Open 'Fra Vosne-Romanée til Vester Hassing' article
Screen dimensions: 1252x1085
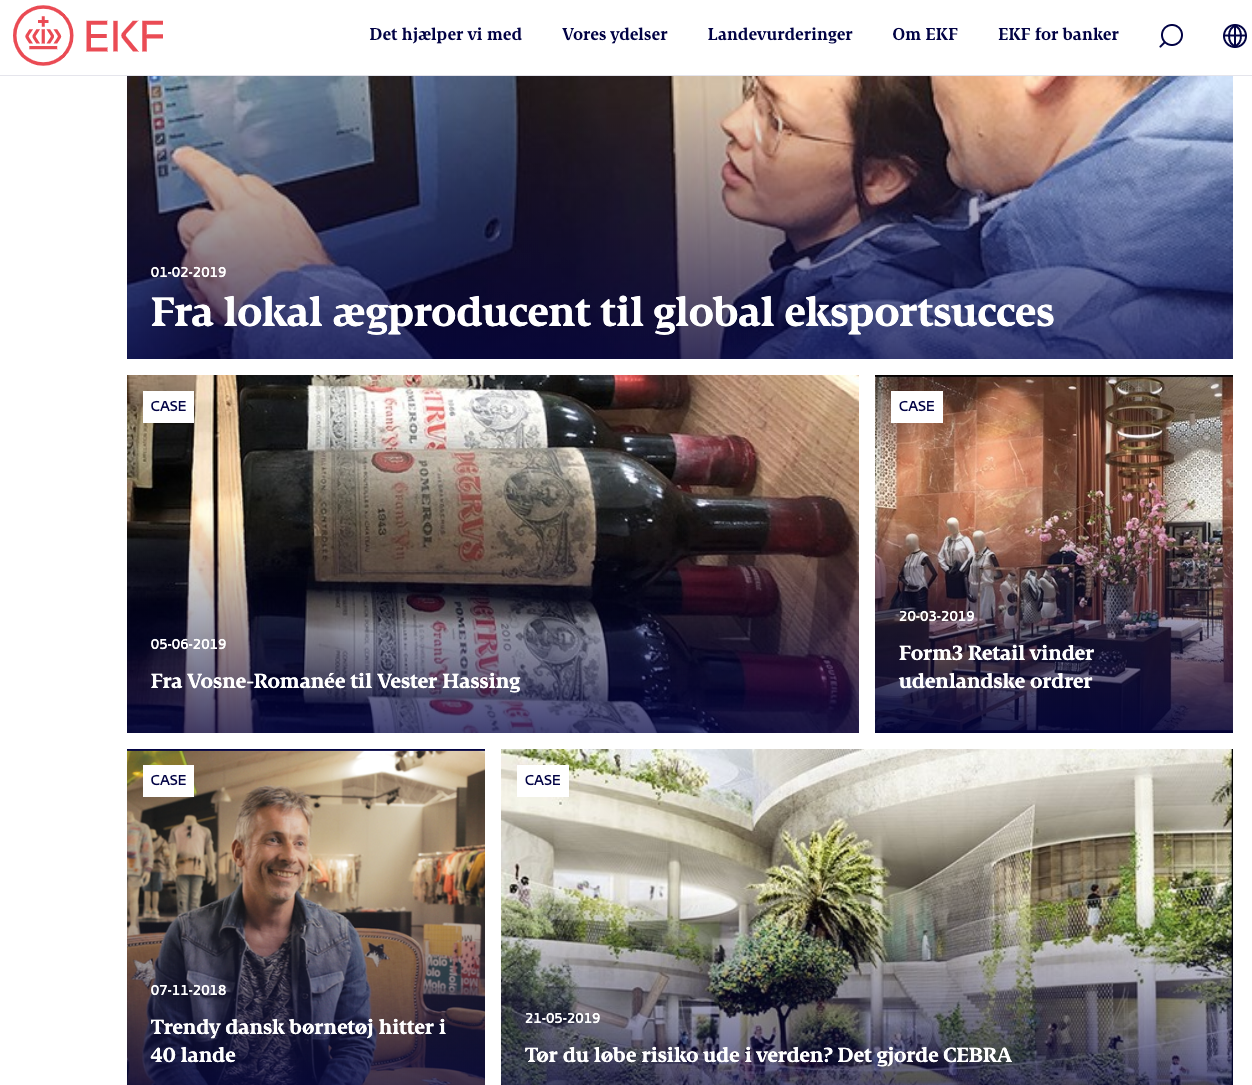tap(335, 681)
